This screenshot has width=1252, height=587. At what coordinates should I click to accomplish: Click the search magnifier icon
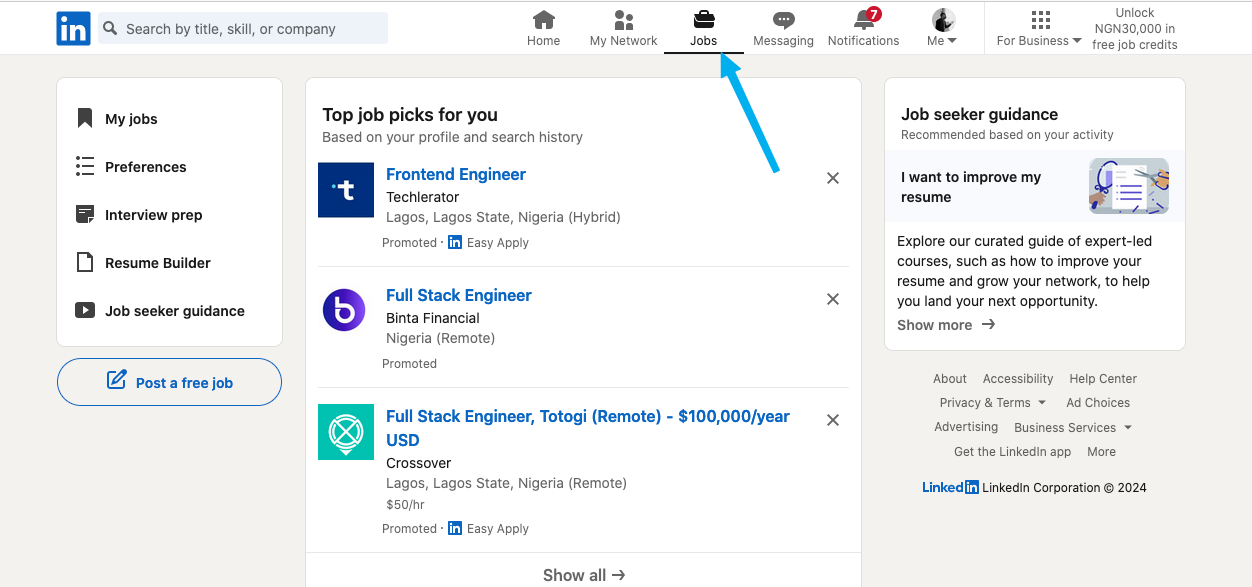(x=110, y=28)
